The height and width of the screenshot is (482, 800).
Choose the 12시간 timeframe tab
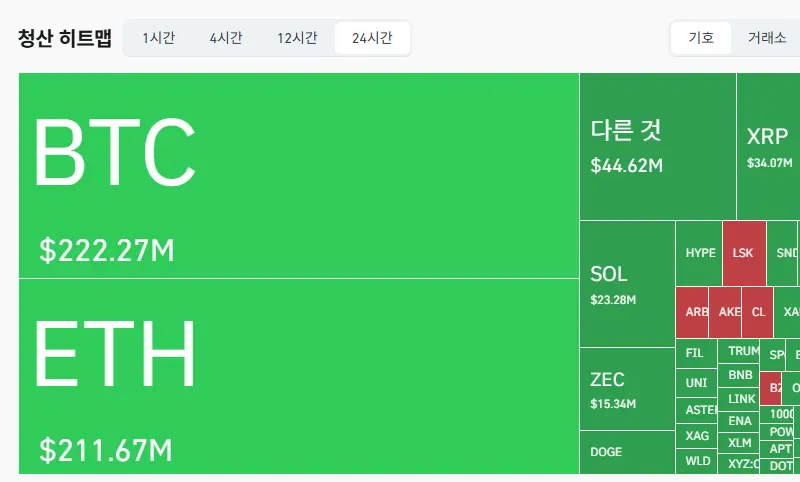point(297,38)
